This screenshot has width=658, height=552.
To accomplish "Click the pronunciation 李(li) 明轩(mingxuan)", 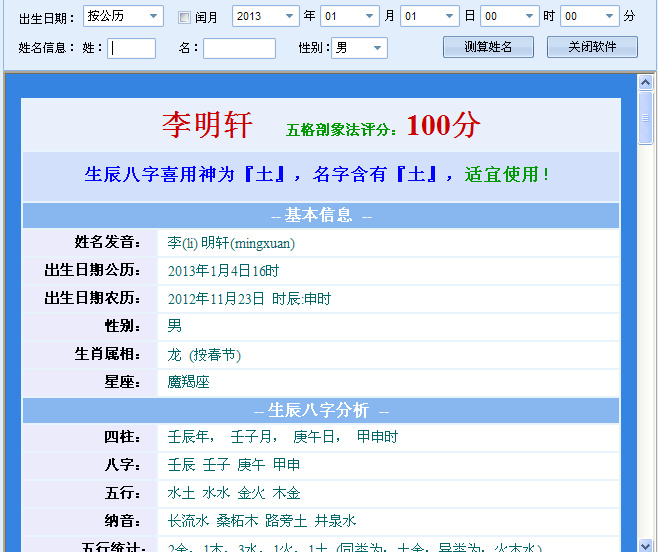I will (x=231, y=243).
